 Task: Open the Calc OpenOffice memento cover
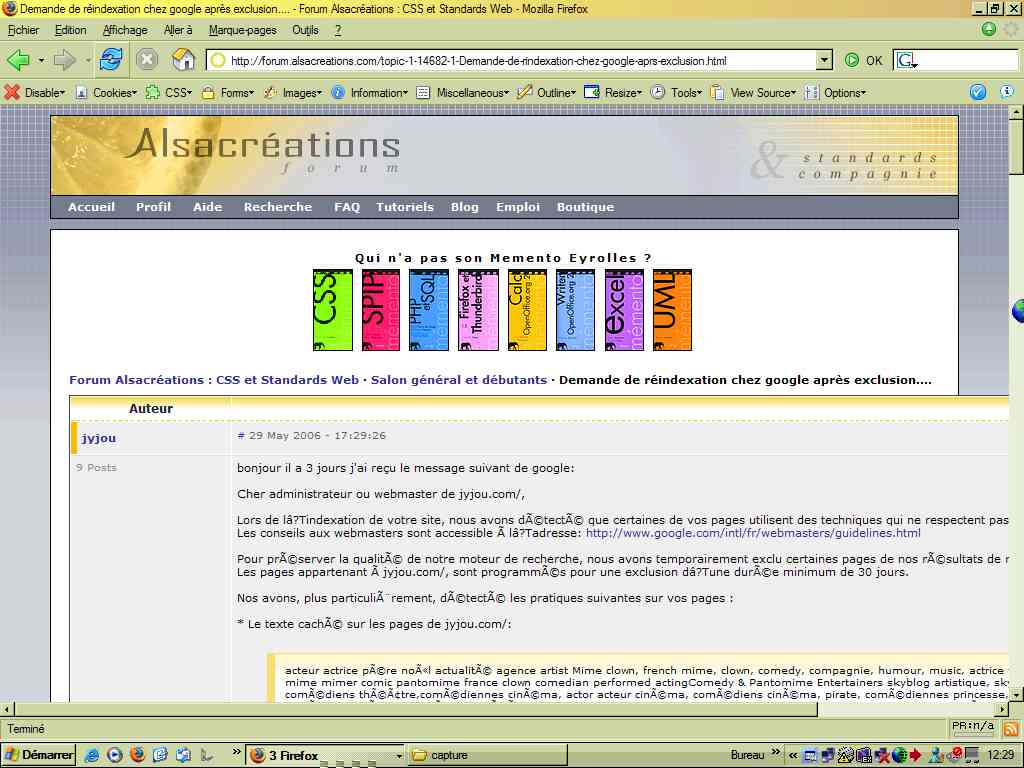click(527, 310)
